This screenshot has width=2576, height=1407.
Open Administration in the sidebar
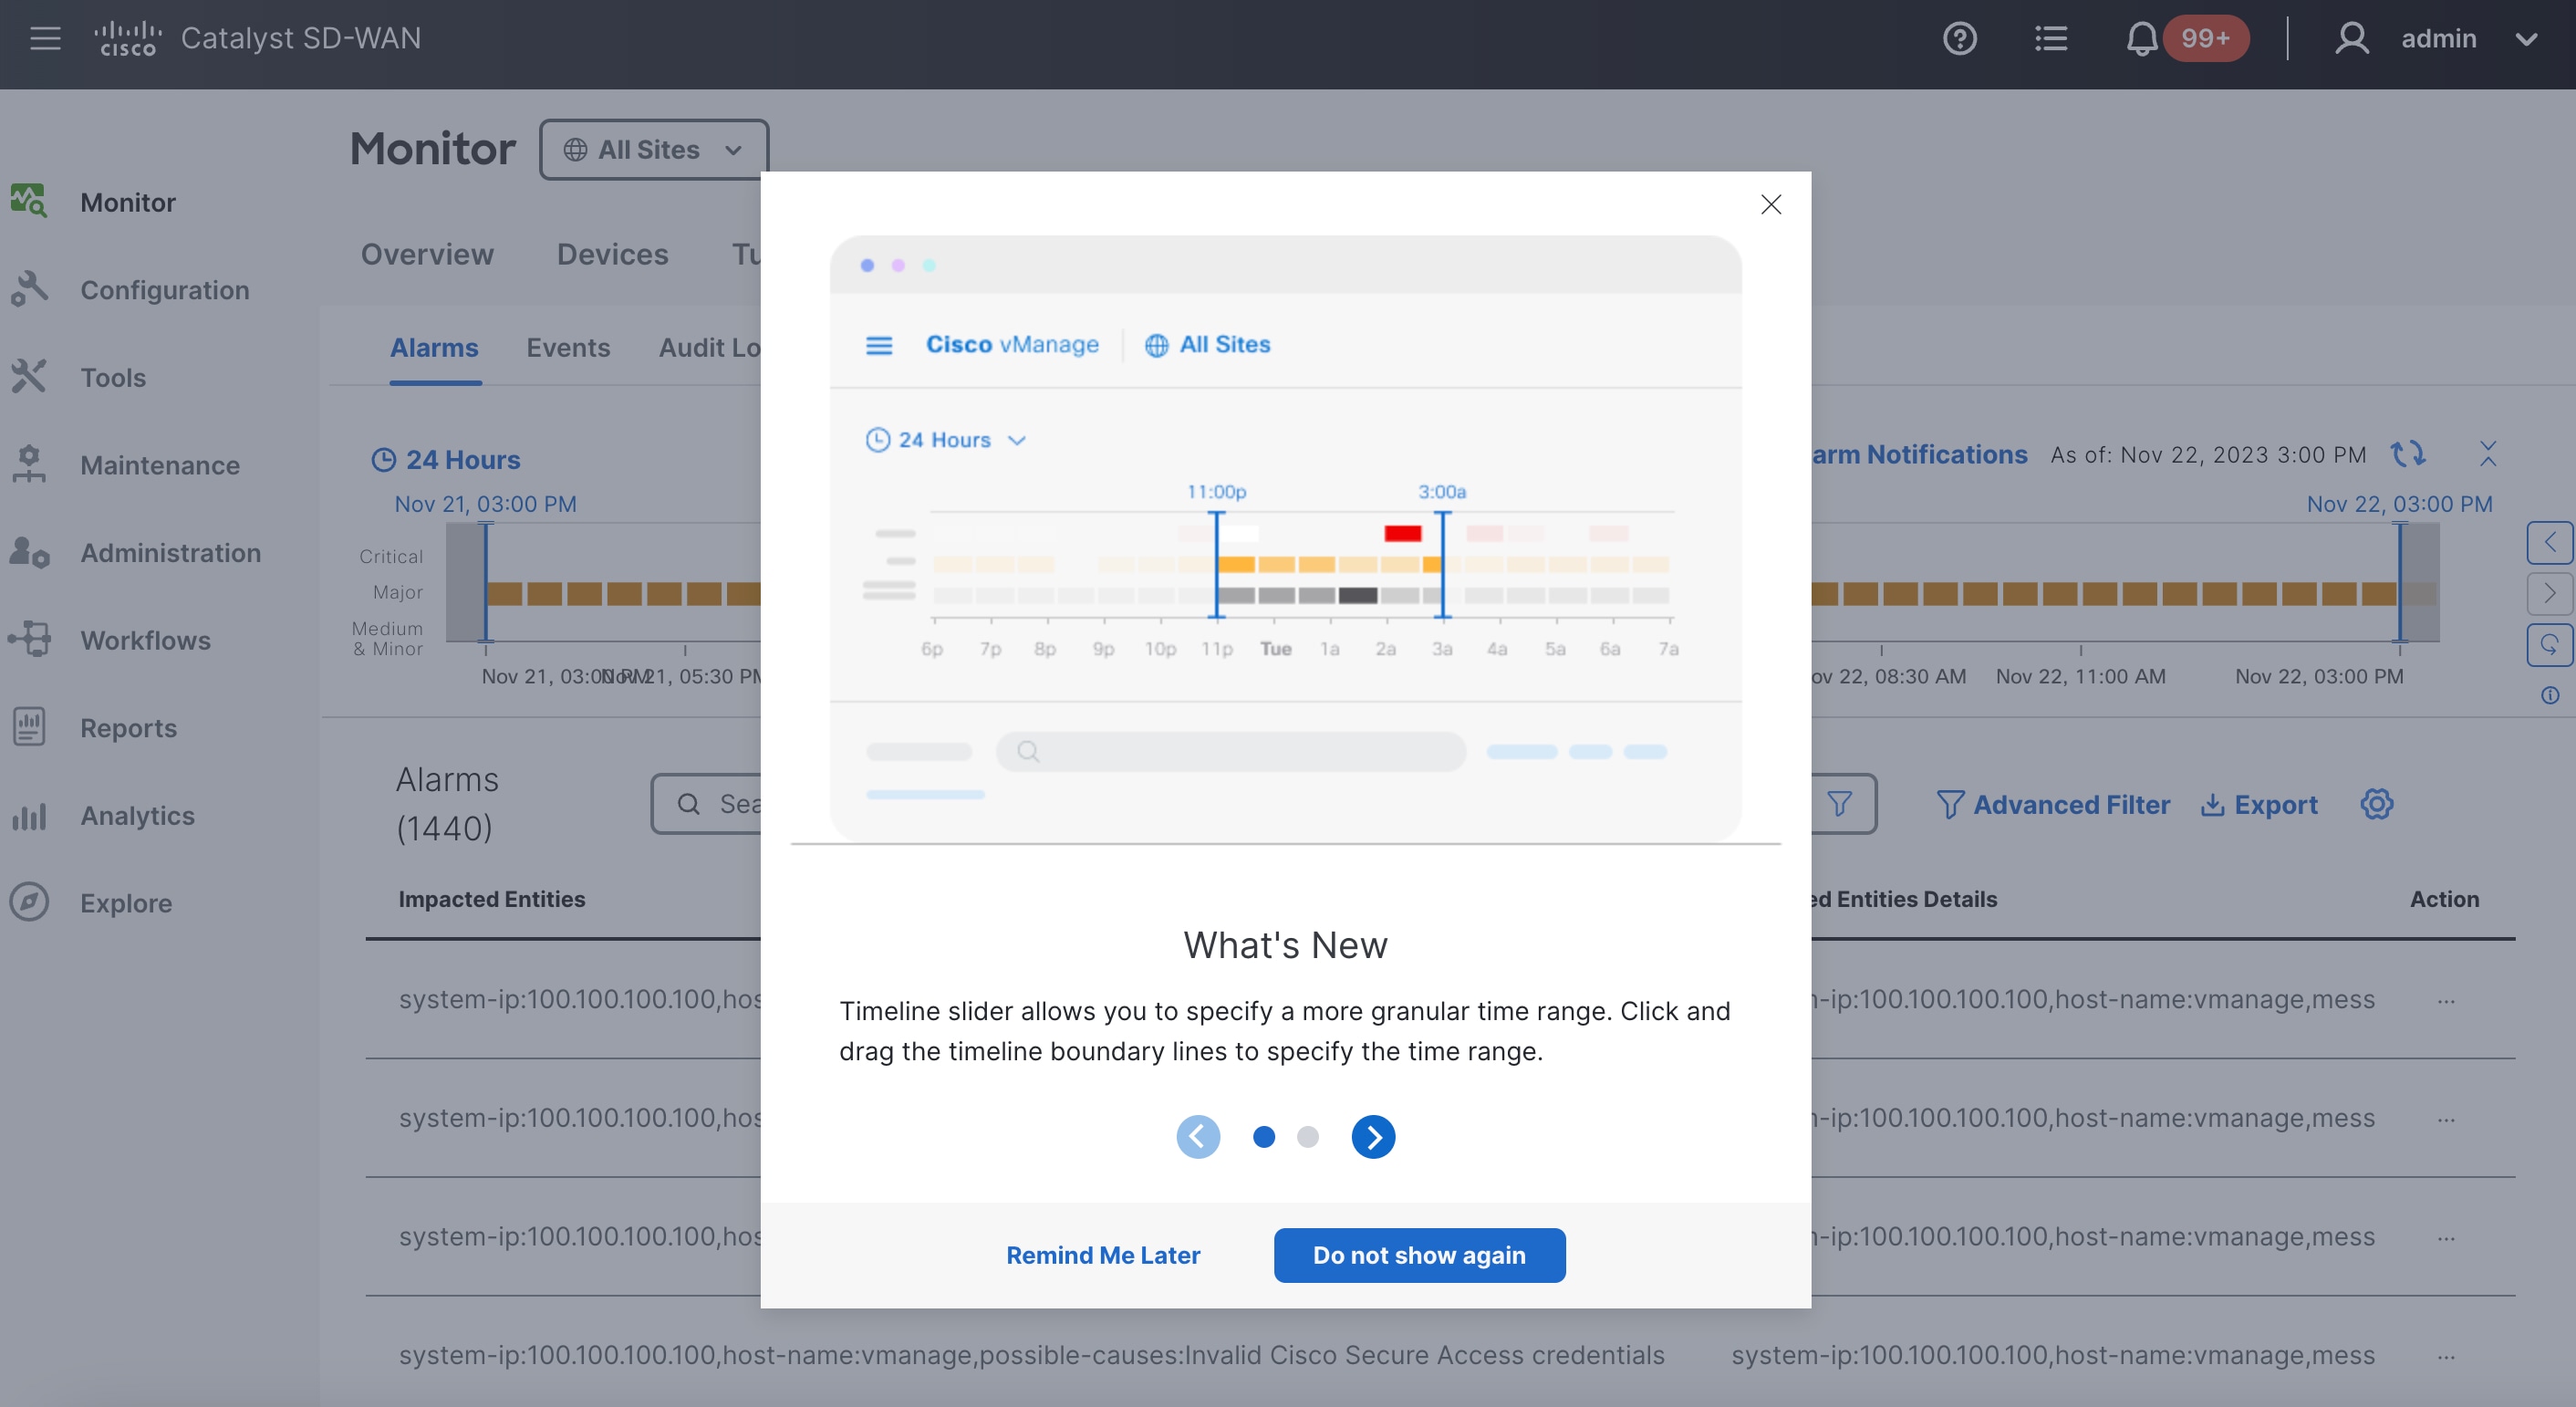[x=170, y=552]
